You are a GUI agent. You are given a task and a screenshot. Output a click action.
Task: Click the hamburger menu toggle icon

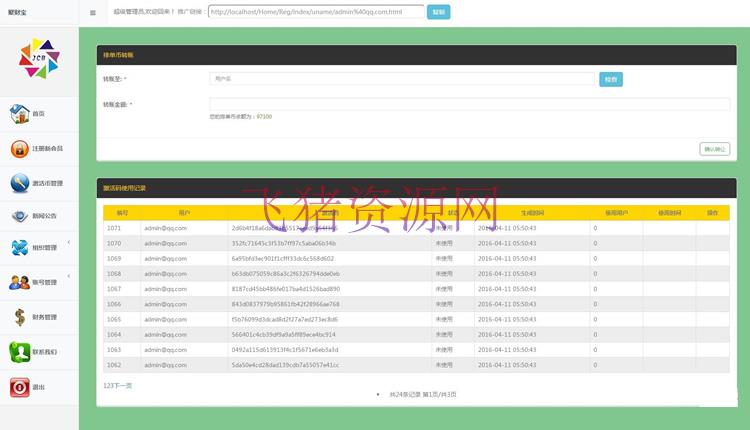(93, 13)
